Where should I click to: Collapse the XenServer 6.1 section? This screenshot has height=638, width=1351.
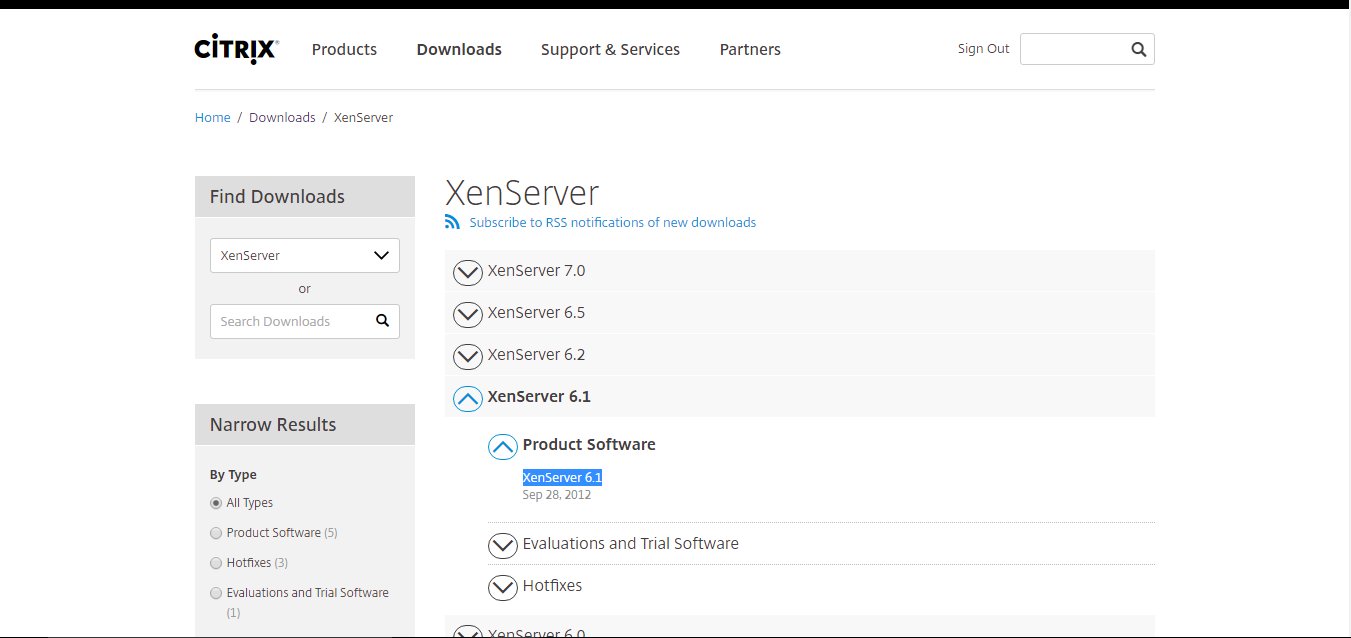[800, 397]
